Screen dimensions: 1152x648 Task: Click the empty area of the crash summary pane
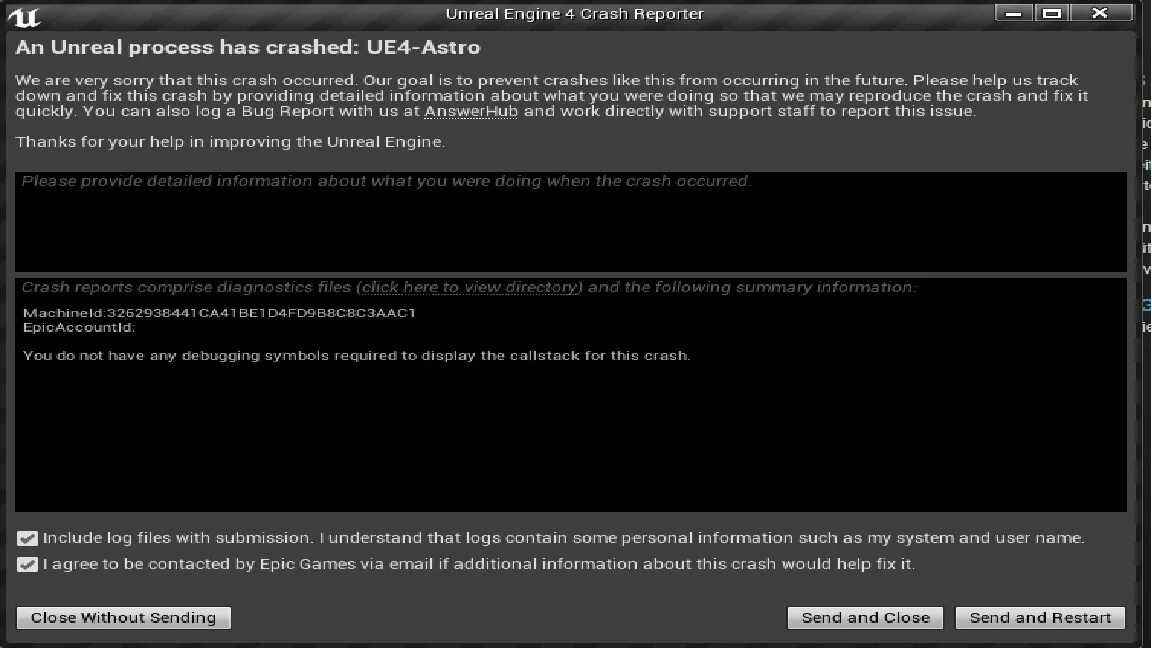tap(570, 440)
